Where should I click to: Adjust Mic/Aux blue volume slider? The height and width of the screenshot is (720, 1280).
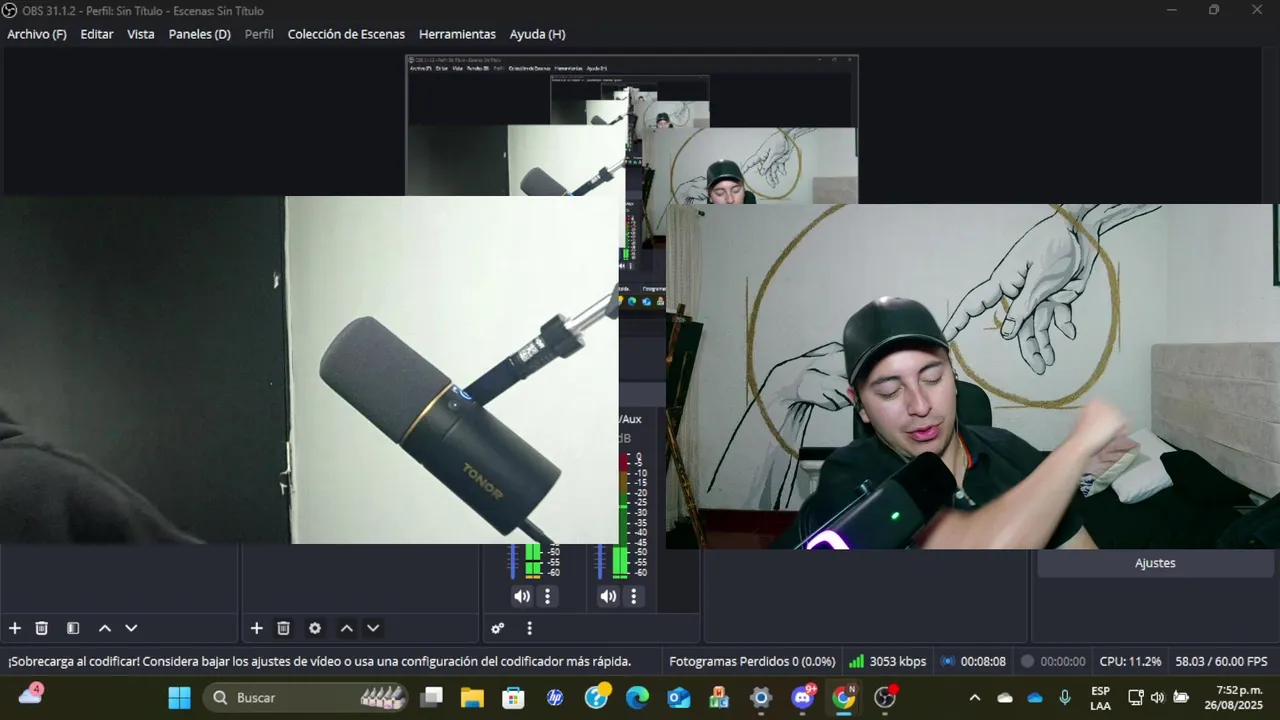[x=600, y=561]
